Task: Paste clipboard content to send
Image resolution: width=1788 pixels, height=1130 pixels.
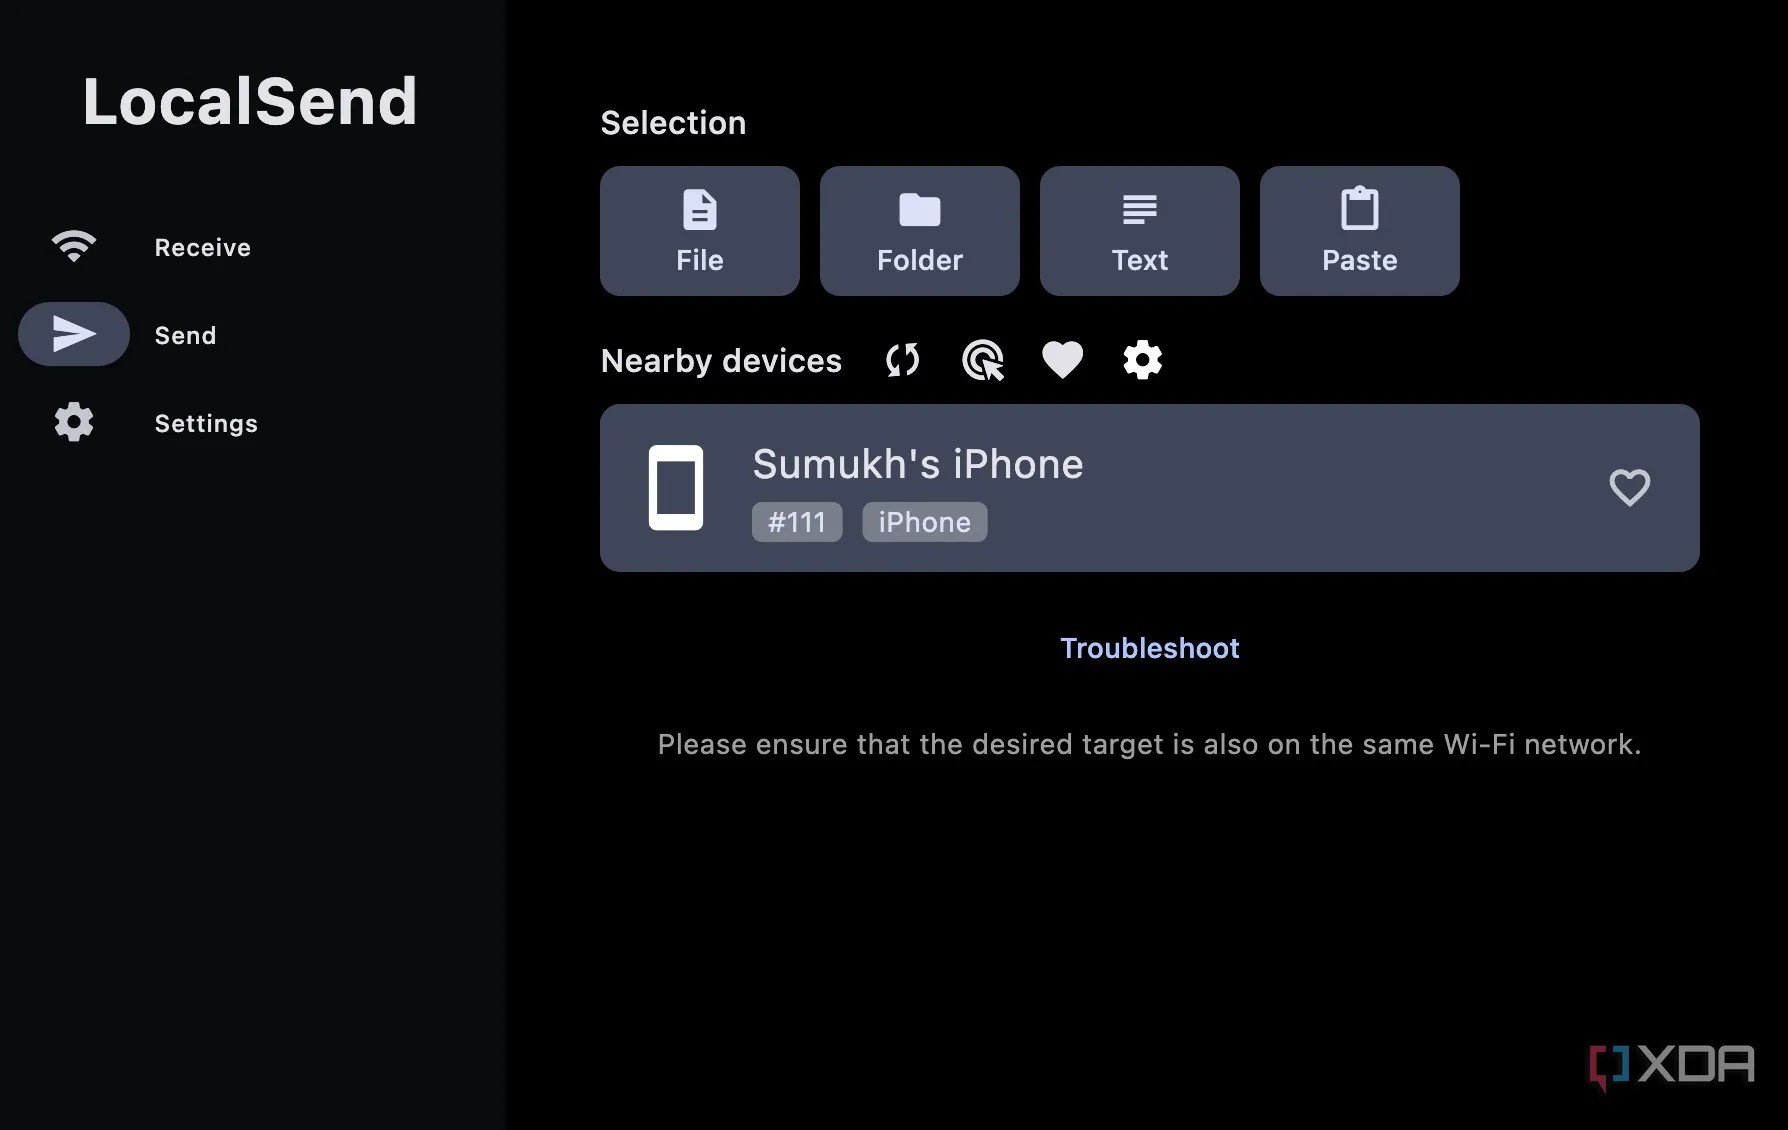Action: tap(1360, 231)
